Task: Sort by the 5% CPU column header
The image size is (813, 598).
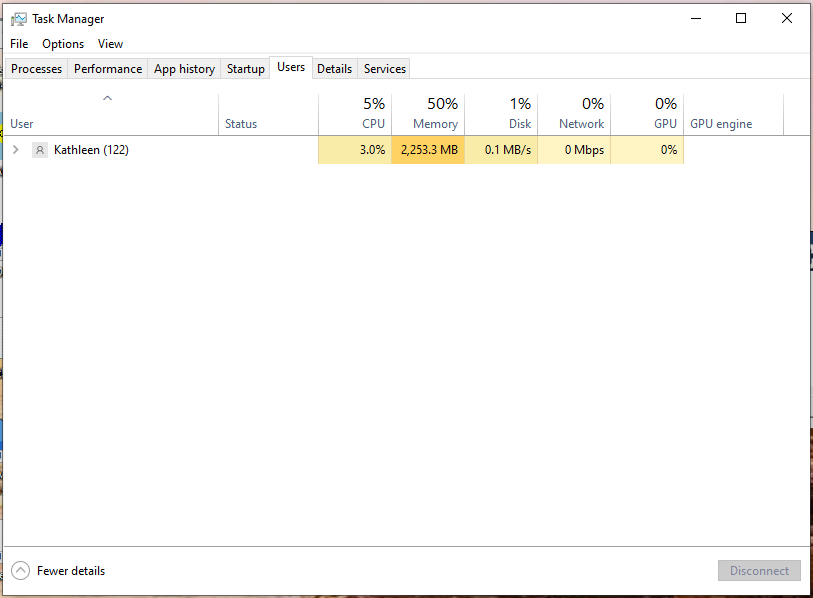Action: pyautogui.click(x=355, y=115)
